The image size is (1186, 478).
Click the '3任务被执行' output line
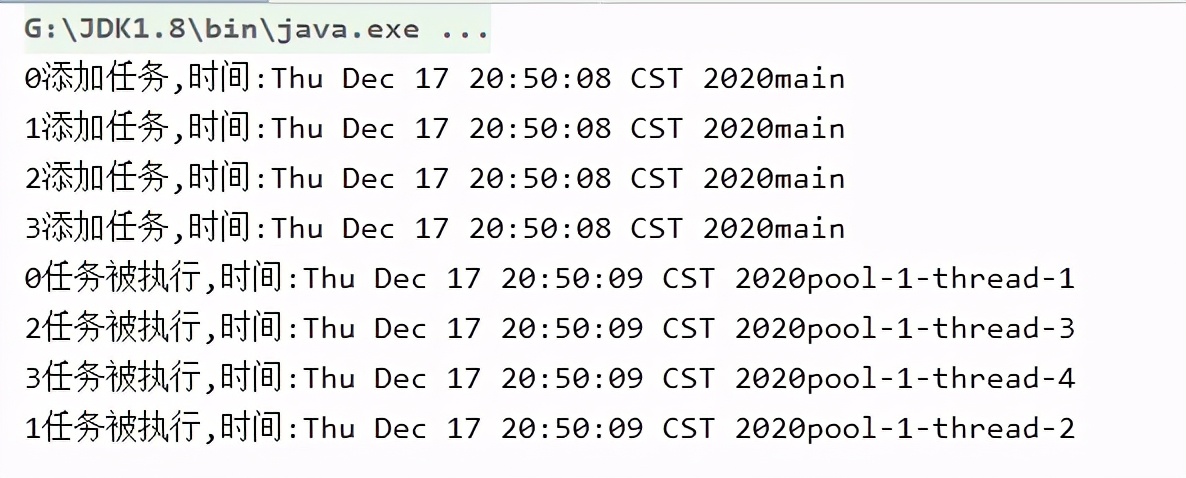click(x=550, y=378)
